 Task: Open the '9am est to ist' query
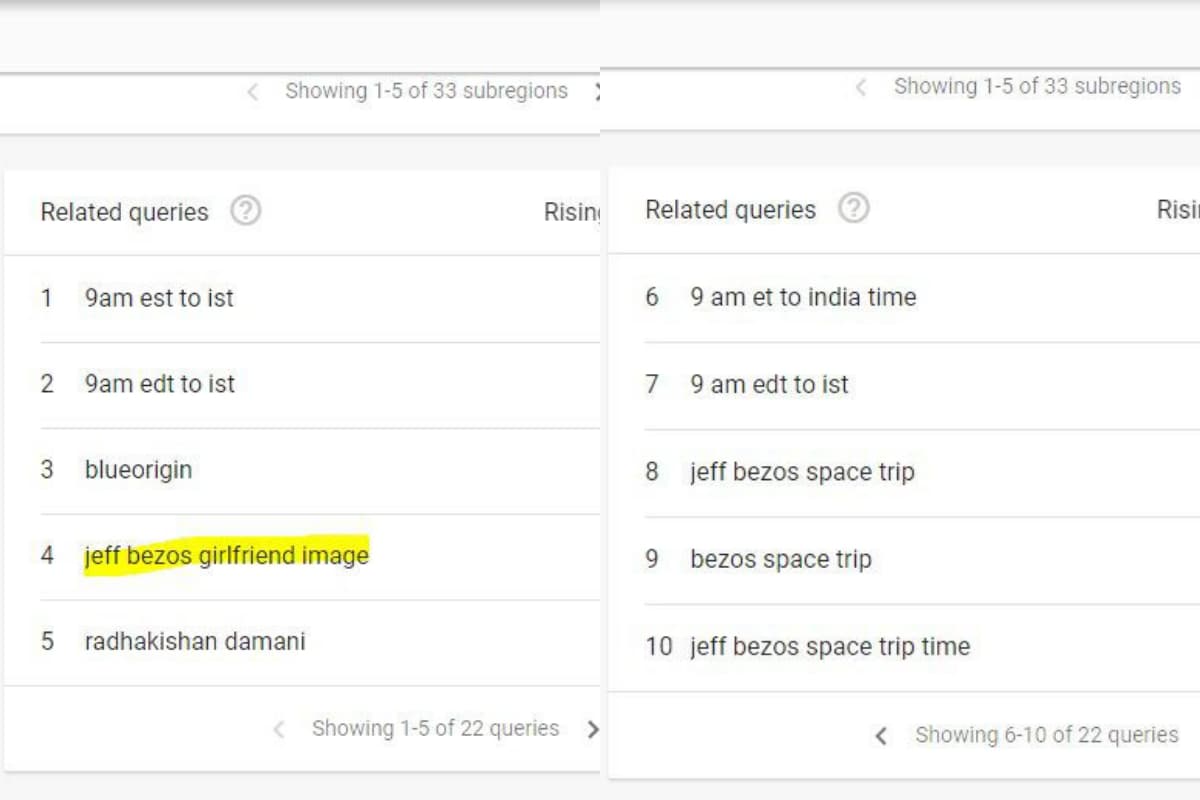[x=159, y=298]
